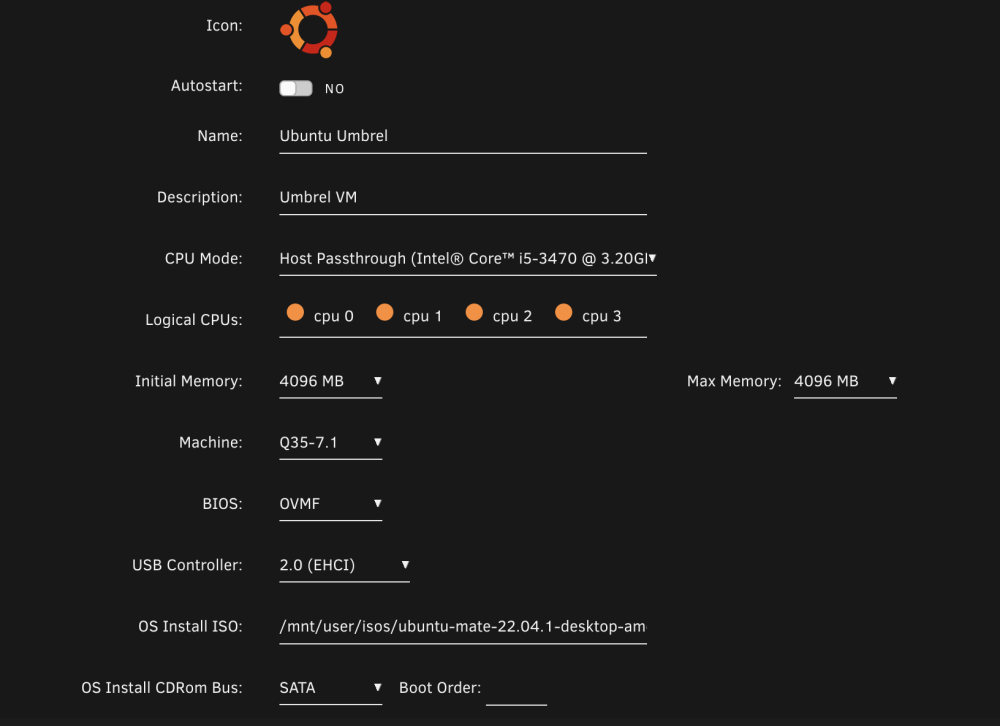The image size is (1000, 726).
Task: Toggle the cpu 0 checkbox
Action: point(295,313)
